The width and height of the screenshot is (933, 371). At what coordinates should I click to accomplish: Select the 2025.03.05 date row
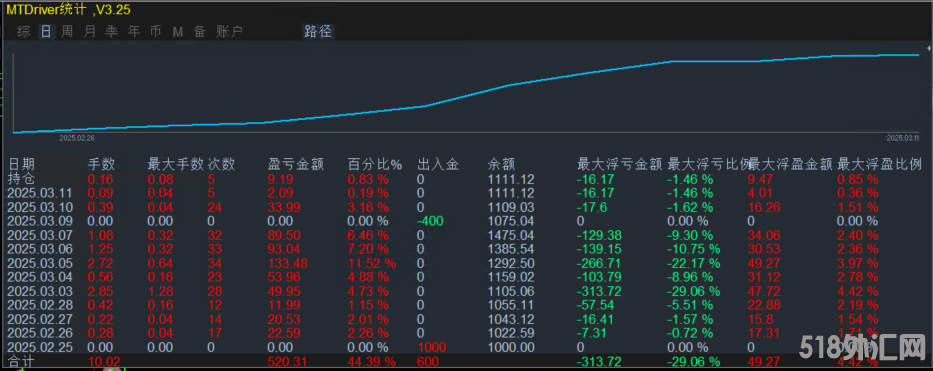[39, 263]
